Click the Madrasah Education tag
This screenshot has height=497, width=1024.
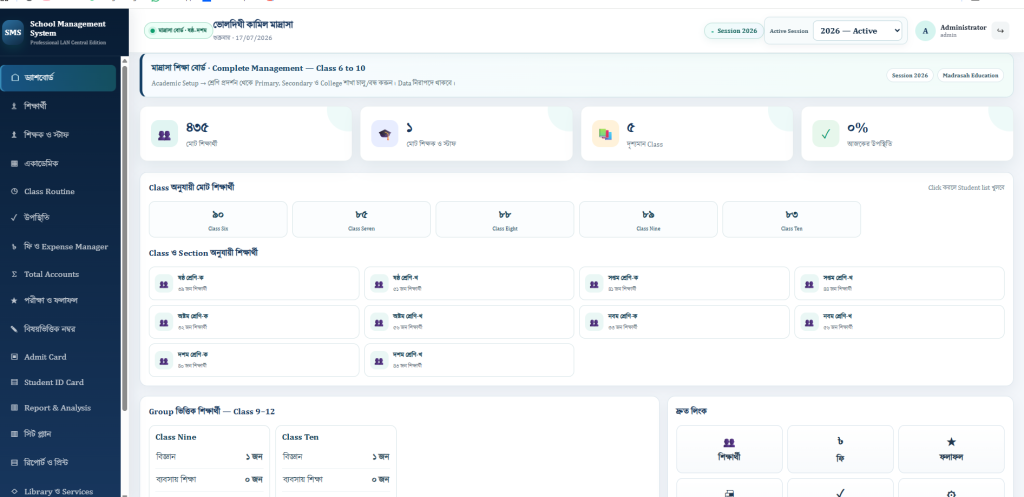[970, 75]
